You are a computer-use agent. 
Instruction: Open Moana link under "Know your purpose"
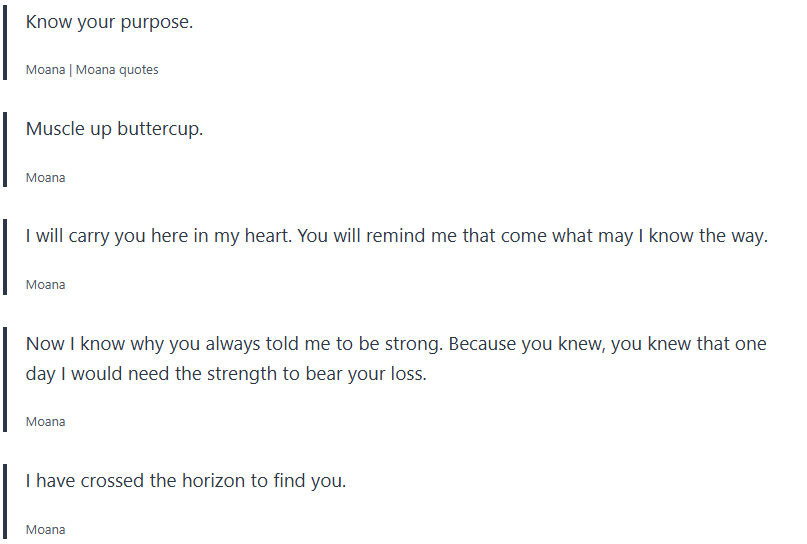point(45,70)
